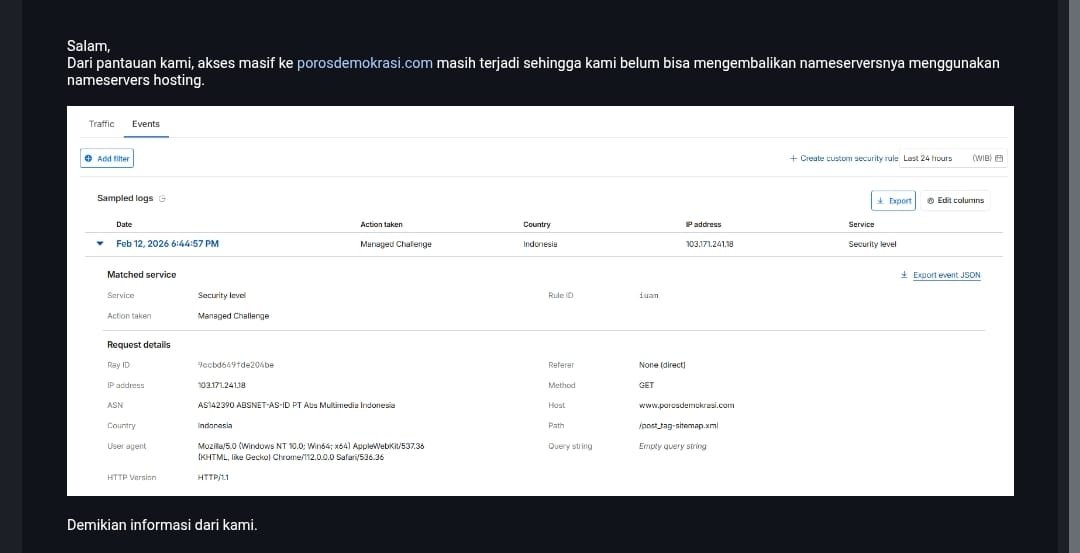Open the Edit columns button
This screenshot has width=1080, height=553.
click(x=955, y=200)
